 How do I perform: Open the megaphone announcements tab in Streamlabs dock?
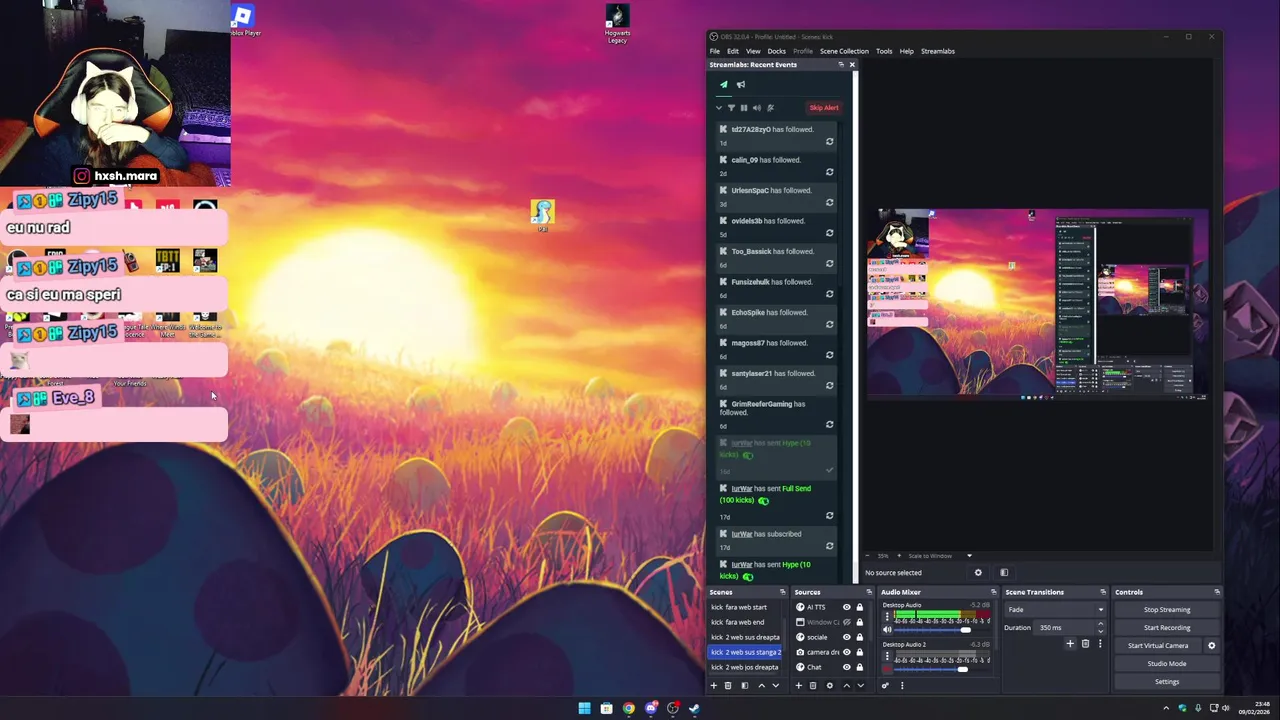pyautogui.click(x=741, y=84)
